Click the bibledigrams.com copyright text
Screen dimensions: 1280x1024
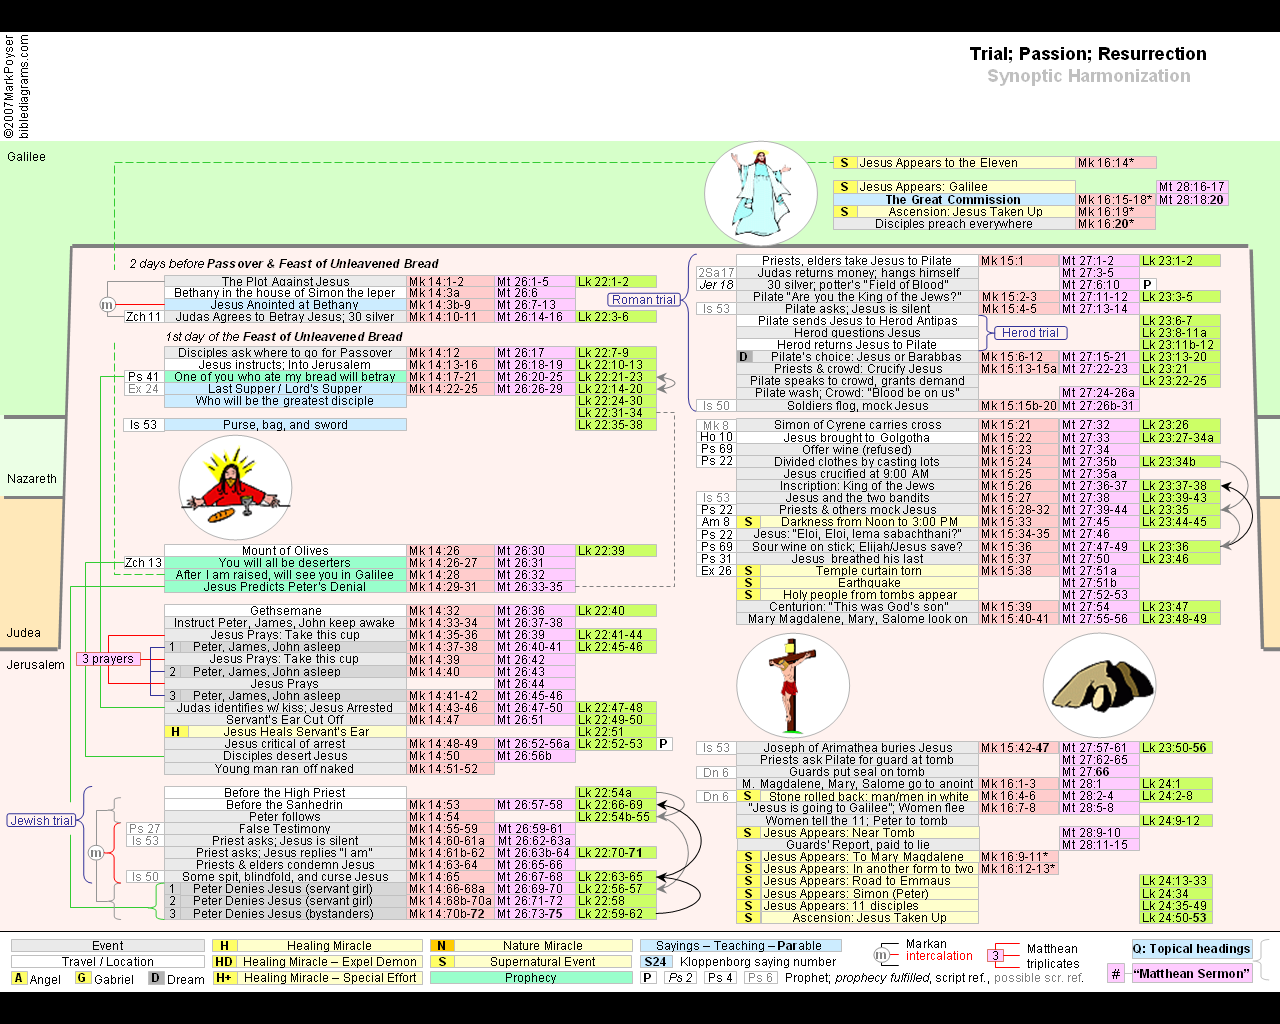click(24, 87)
